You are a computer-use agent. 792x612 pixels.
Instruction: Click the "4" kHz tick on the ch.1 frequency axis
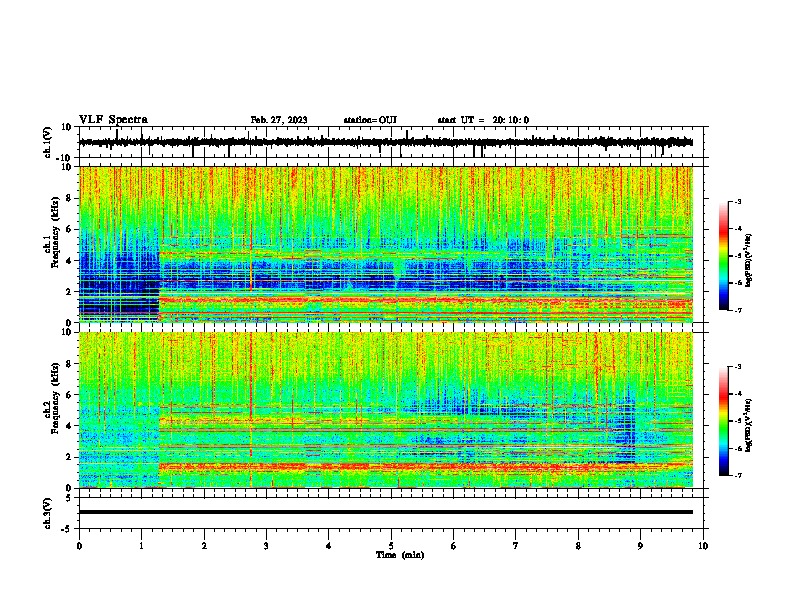click(69, 261)
